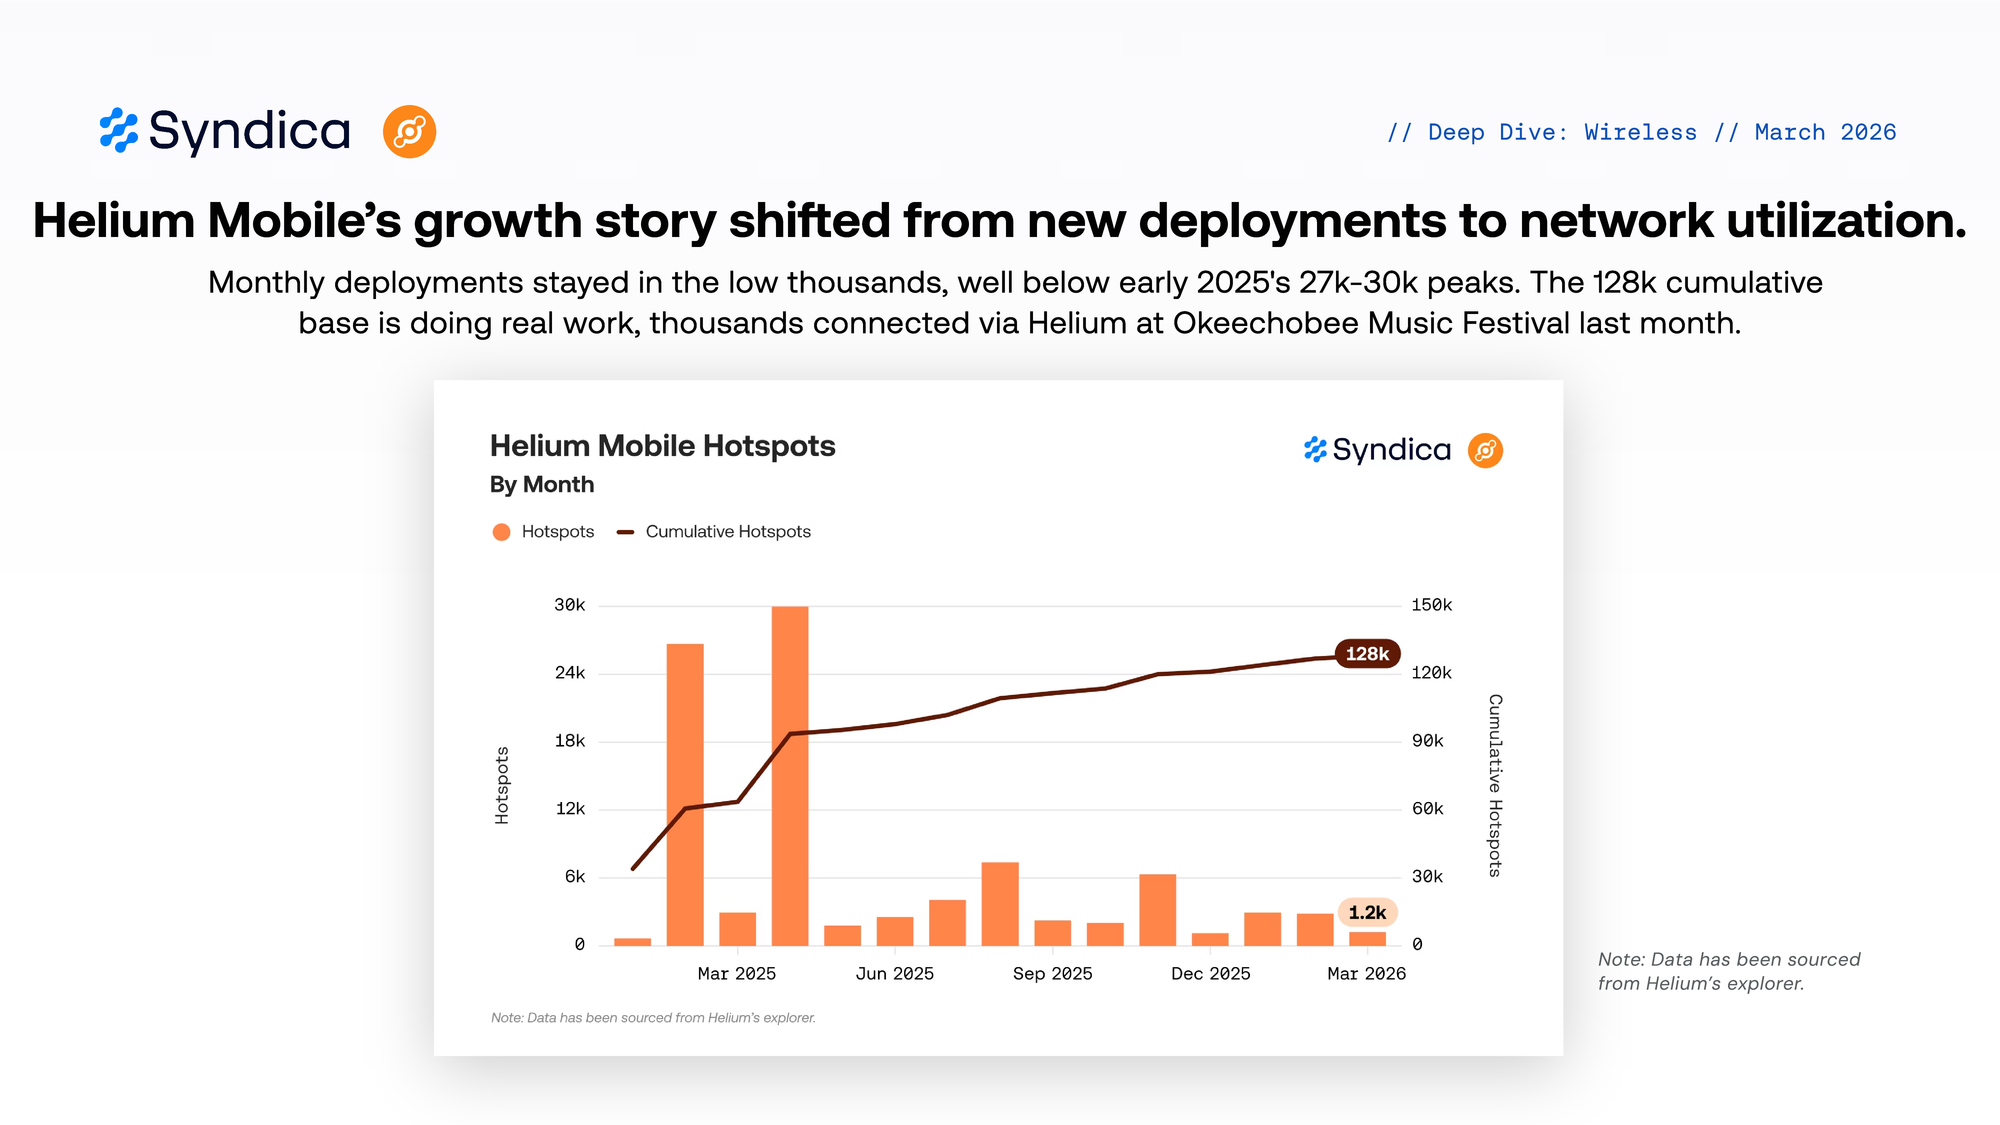
Task: Click the Dec 2025 x-axis label
Action: coord(1210,974)
